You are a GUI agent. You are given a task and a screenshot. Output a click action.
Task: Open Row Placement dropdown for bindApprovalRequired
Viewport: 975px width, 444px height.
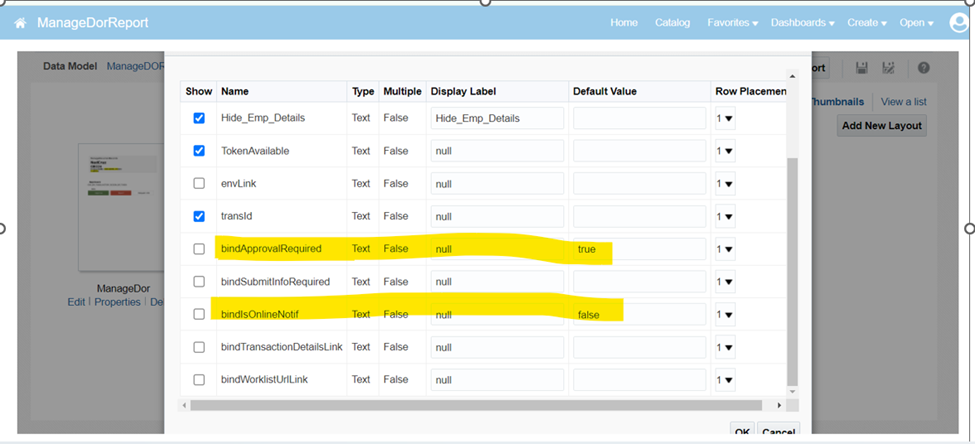[725, 249]
